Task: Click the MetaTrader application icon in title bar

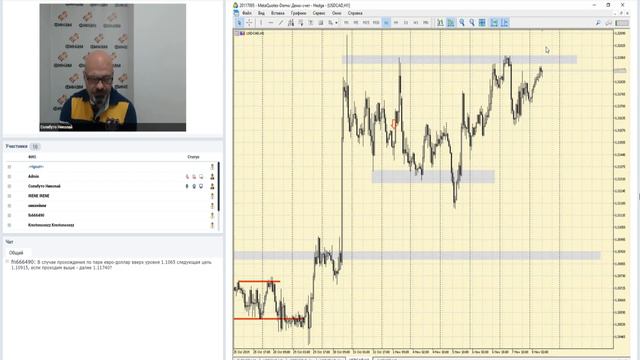Action: tap(236, 5)
